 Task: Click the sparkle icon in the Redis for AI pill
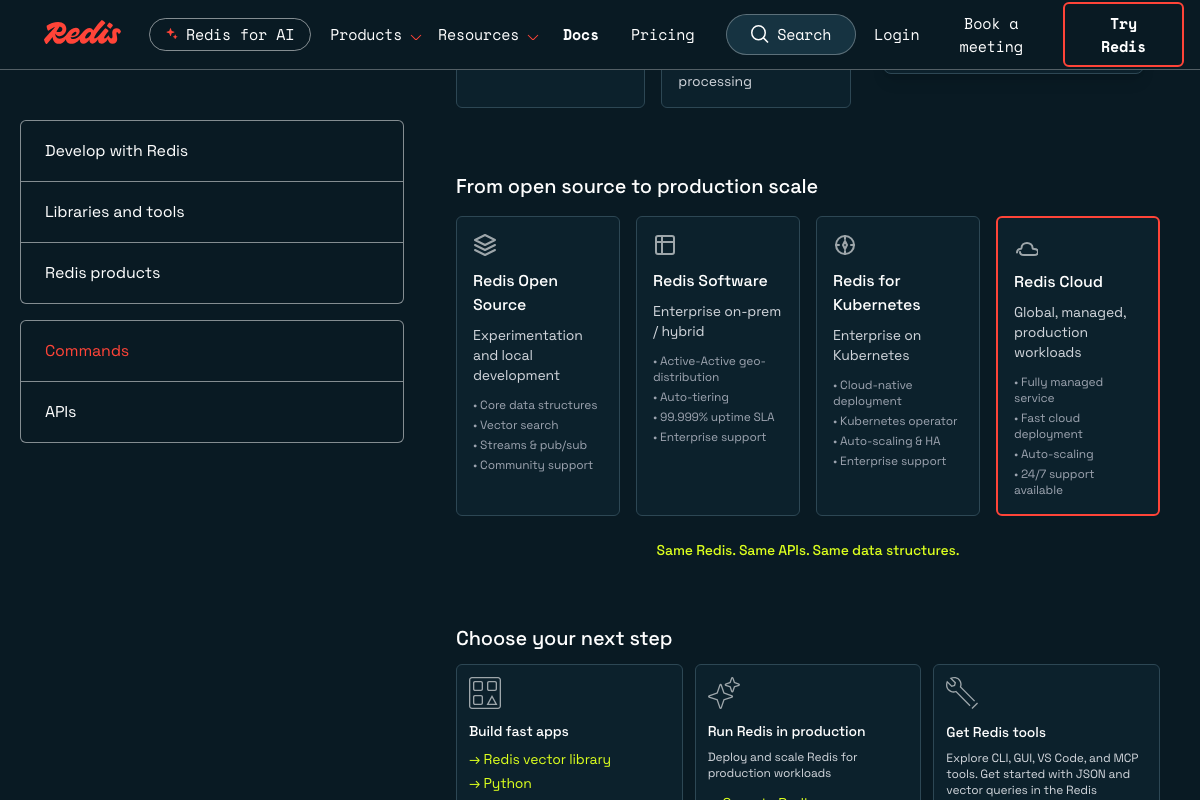171,33
